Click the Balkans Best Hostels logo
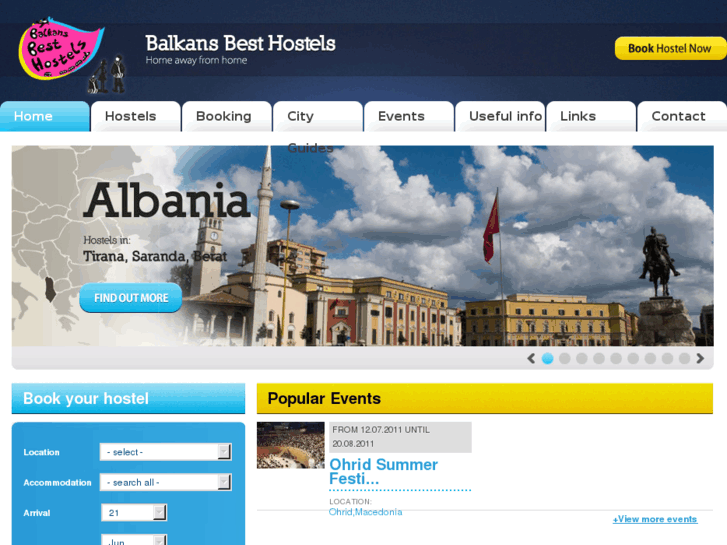727x545 pixels. pos(72,56)
